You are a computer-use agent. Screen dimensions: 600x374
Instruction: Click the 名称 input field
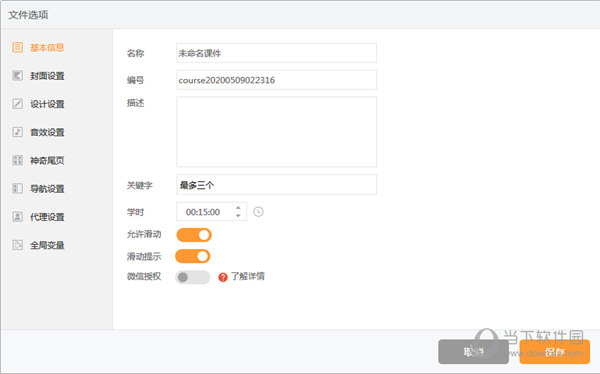[276, 53]
